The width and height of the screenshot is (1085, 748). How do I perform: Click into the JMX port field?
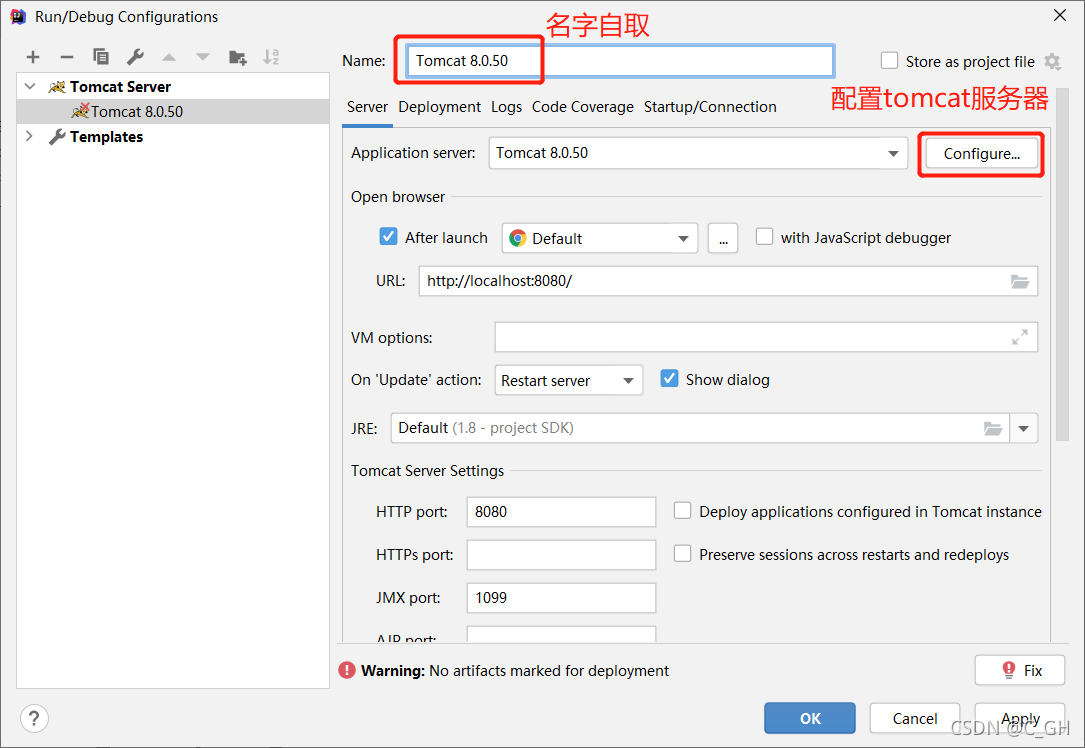(561, 598)
